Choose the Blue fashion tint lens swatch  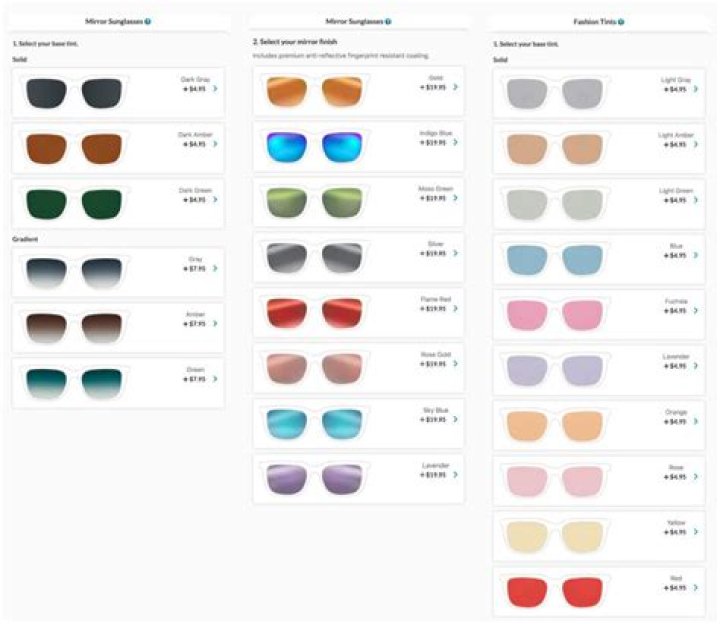point(555,259)
